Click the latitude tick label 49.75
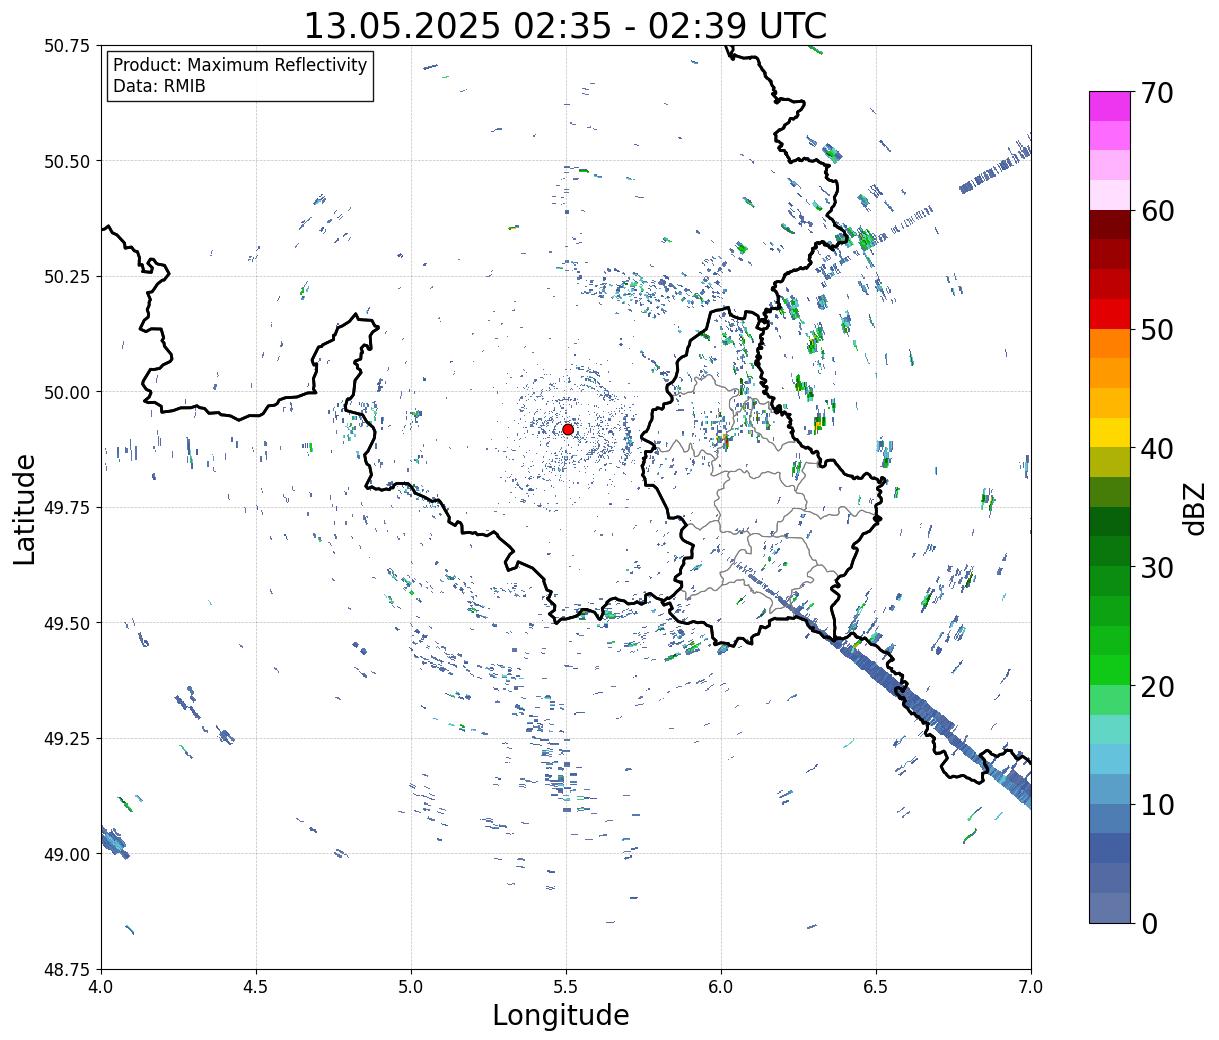The height and width of the screenshot is (1040, 1219). point(67,508)
